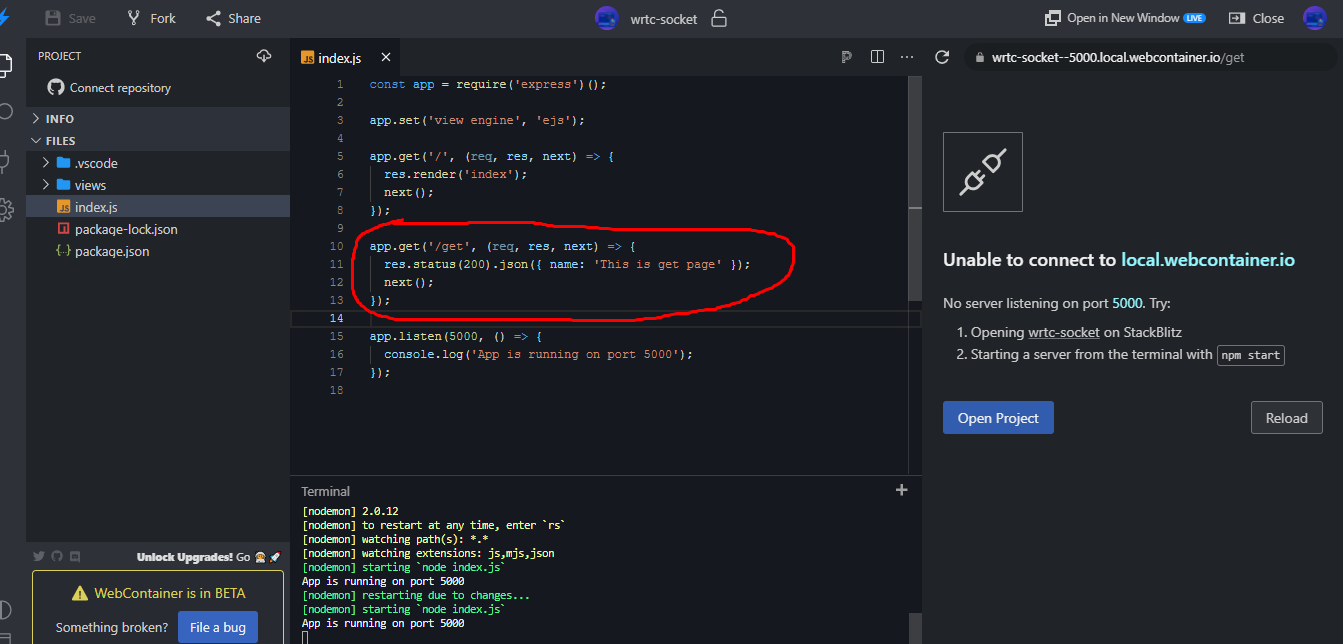Open the editor more-options ellipsis menu
Viewport: 1343px width, 644px height.
(x=907, y=57)
